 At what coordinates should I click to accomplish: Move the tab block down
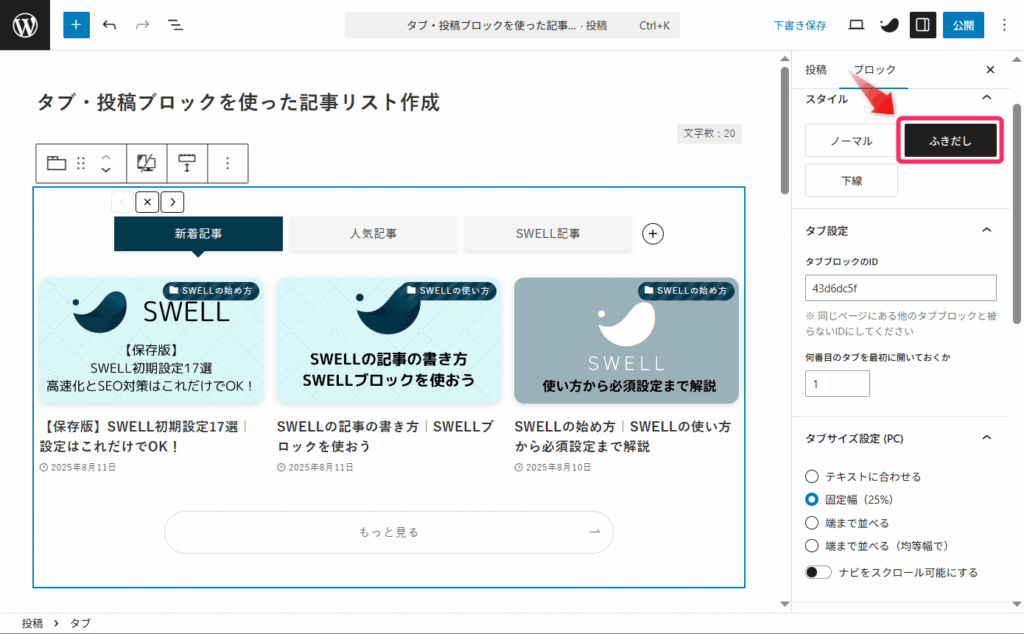click(106, 169)
